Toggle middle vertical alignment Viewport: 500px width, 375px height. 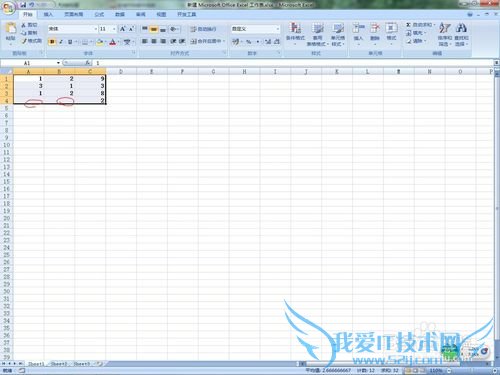[x=154, y=29]
